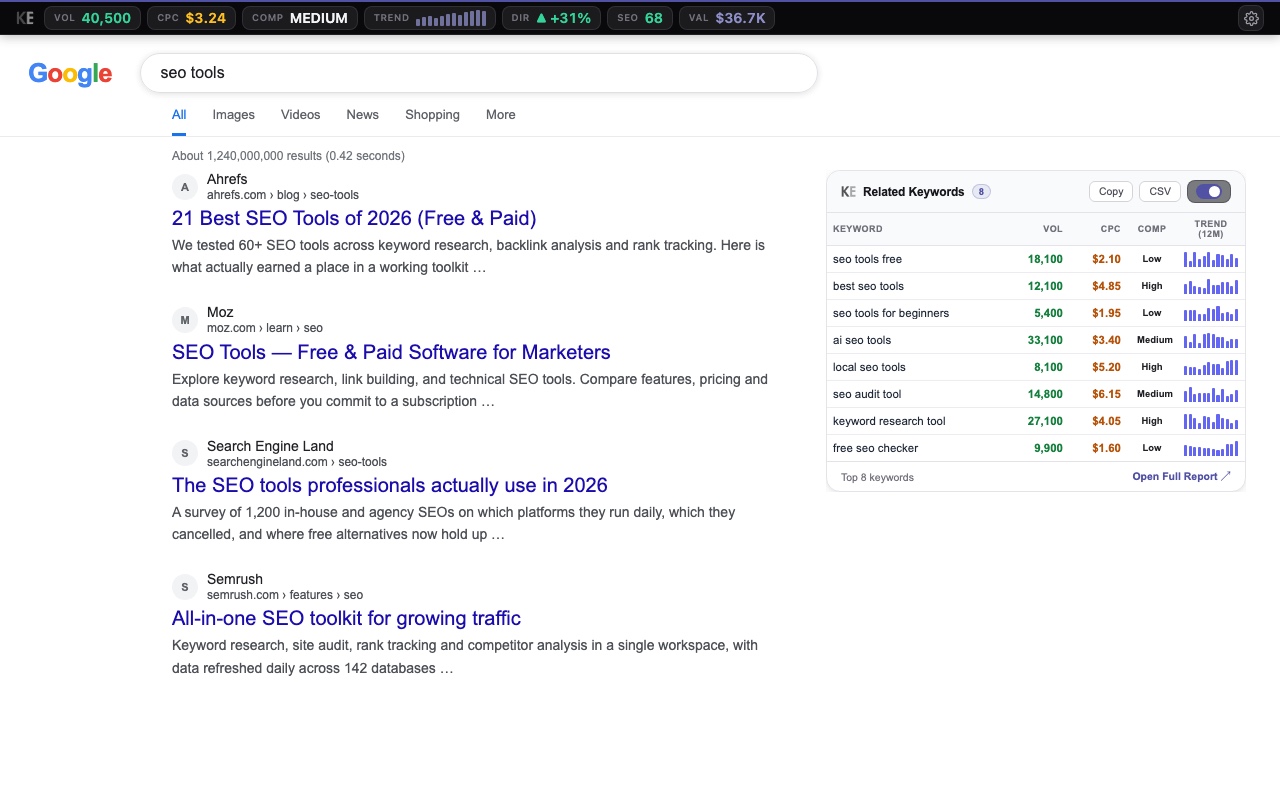Image resolution: width=1280 pixels, height=800 pixels.
Task: Click the arrow icon beside Open Full Report
Action: click(1227, 477)
